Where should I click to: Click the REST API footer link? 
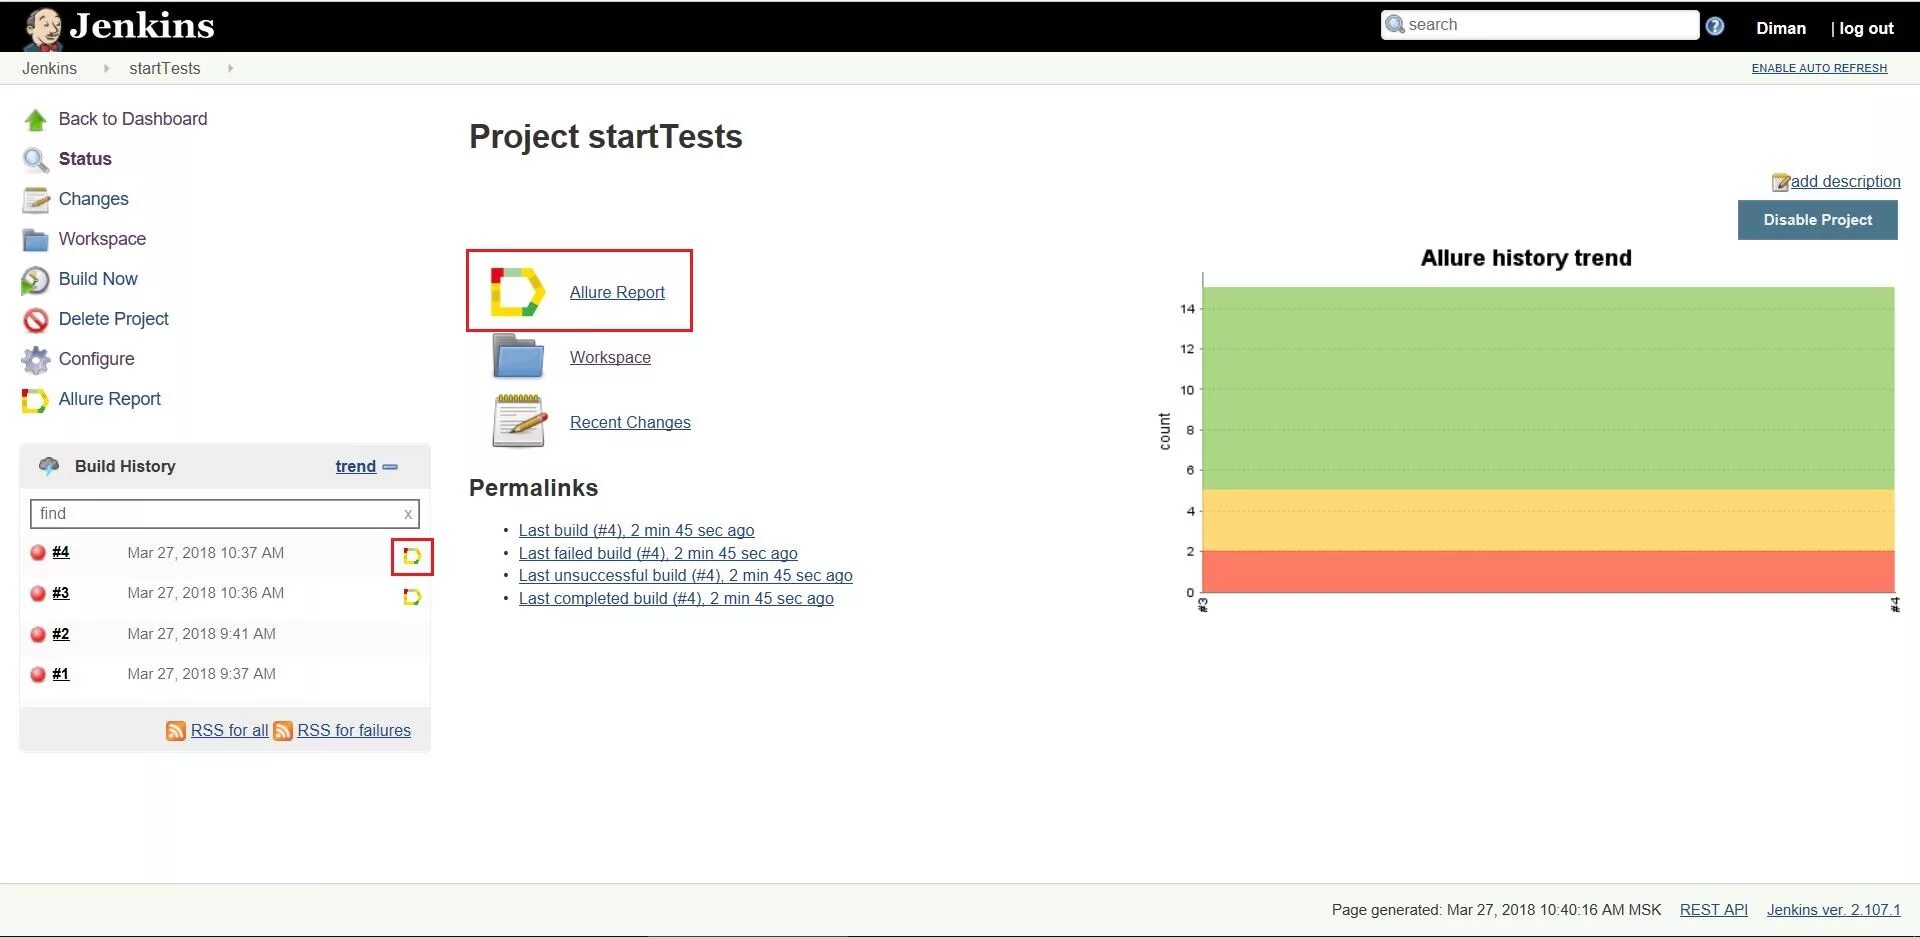tap(1713, 910)
